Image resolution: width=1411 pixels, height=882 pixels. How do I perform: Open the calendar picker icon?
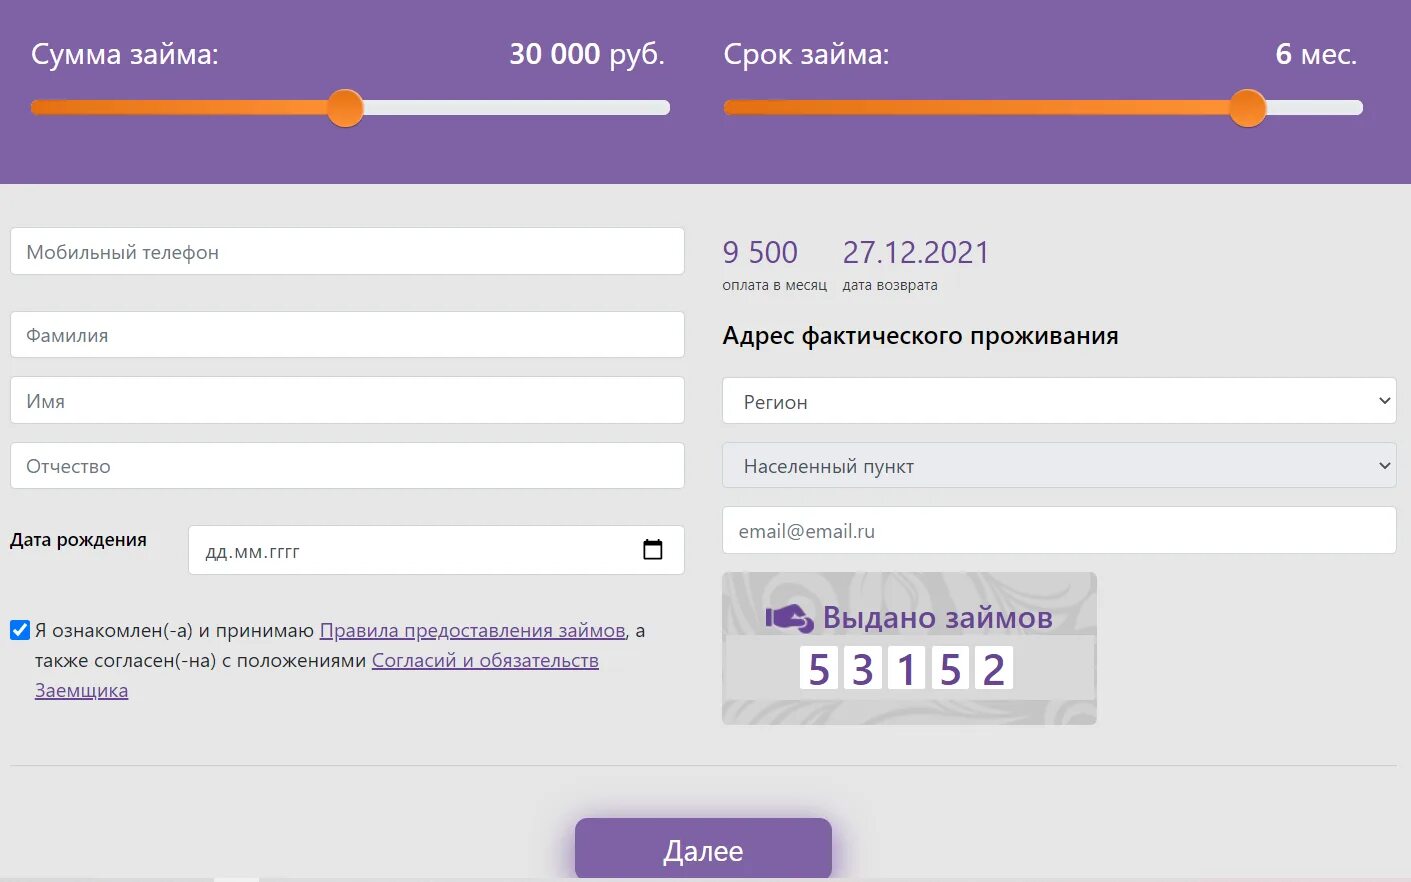point(653,549)
